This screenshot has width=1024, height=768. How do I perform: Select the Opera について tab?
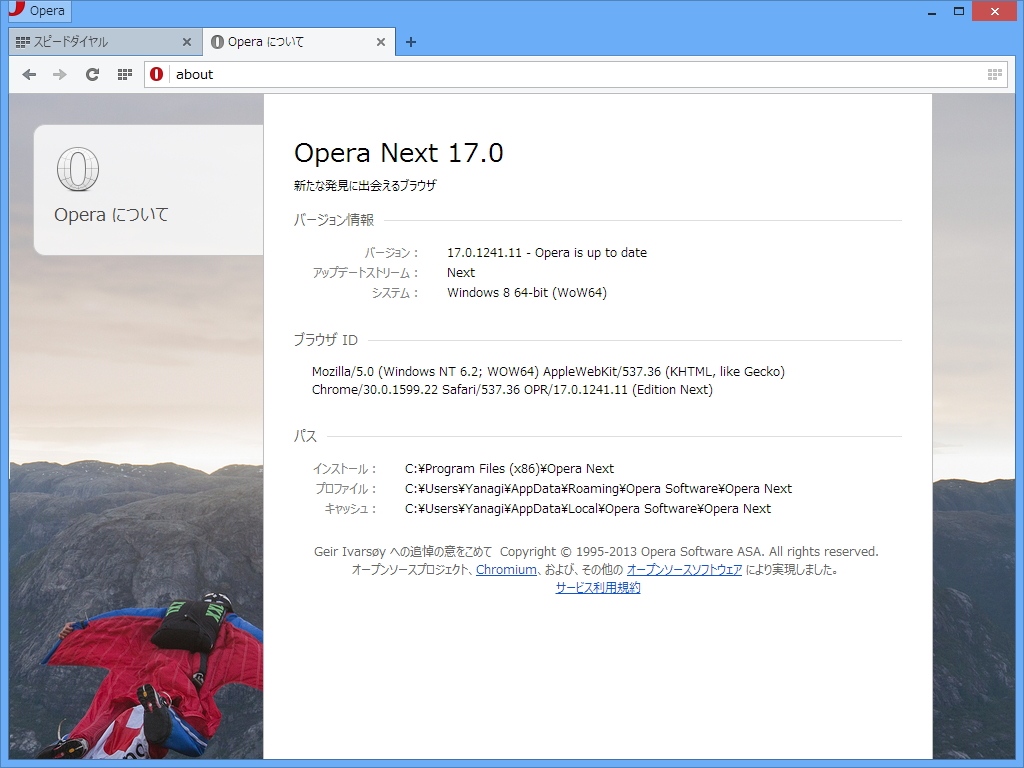(x=280, y=42)
